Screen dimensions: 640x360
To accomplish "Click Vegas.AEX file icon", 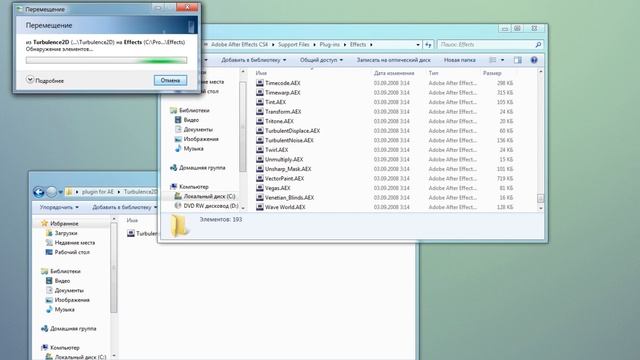I will [x=260, y=188].
